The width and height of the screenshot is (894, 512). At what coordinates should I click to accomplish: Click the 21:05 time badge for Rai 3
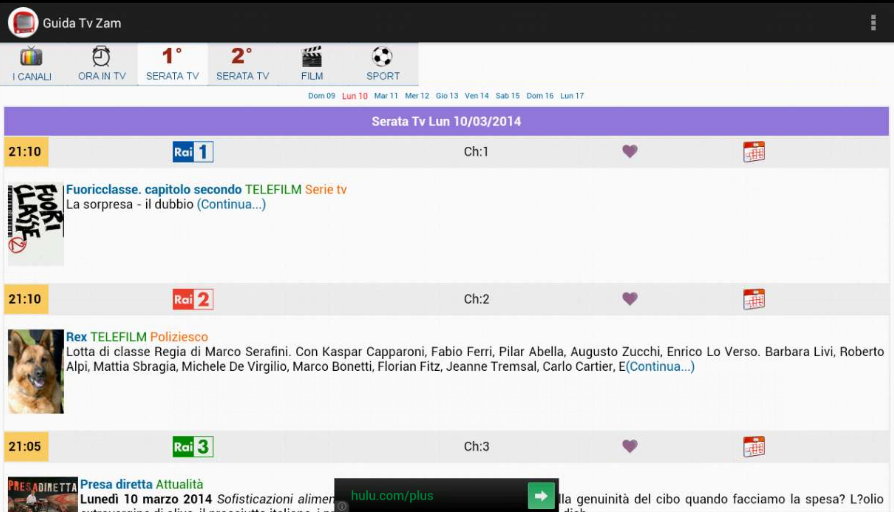pos(26,446)
